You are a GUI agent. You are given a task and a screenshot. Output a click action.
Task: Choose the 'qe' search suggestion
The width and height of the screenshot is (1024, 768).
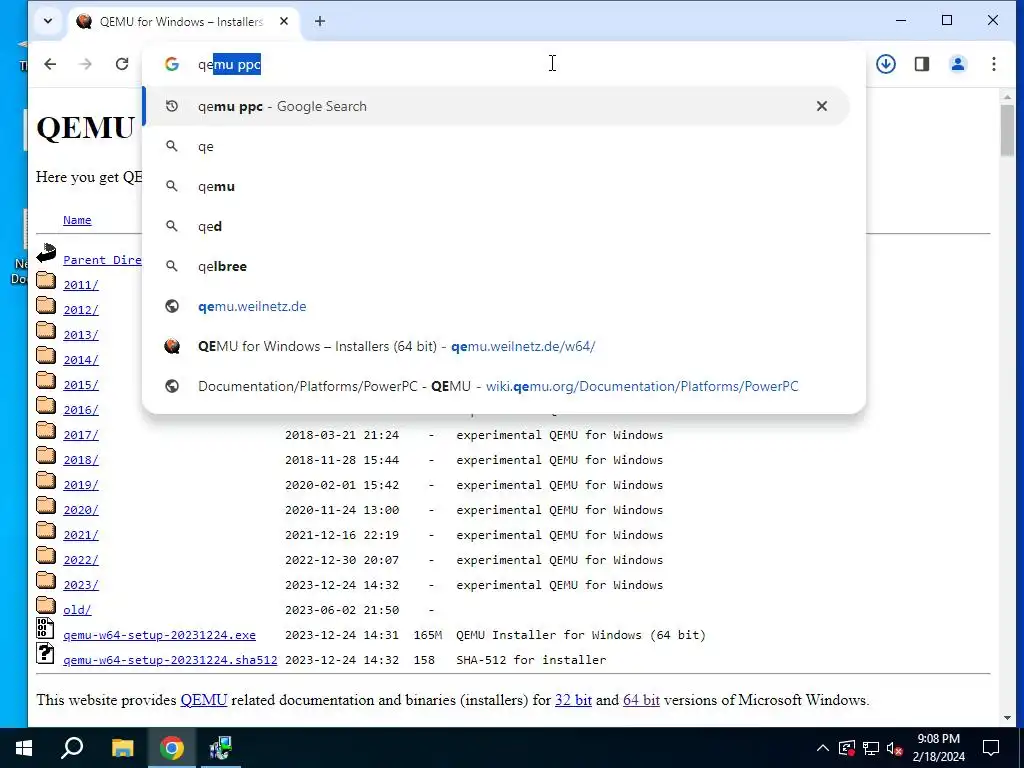(496, 146)
